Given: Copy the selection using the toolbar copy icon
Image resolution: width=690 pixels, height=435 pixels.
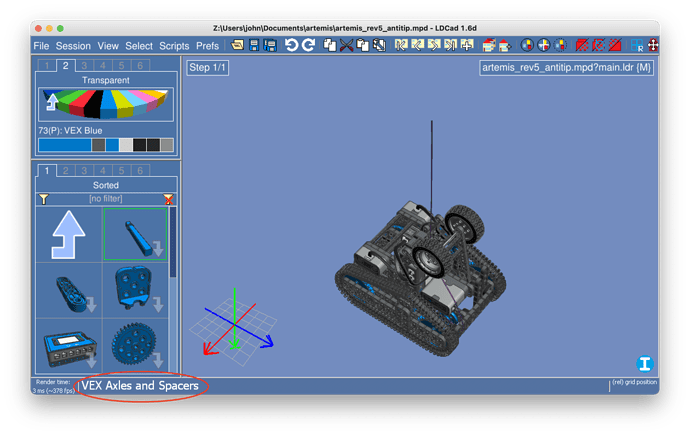Looking at the screenshot, I should pos(330,45).
